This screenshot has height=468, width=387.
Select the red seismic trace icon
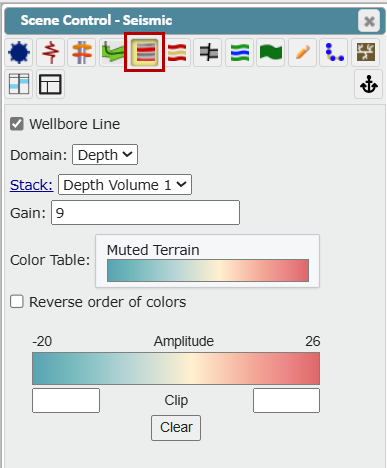(50, 52)
